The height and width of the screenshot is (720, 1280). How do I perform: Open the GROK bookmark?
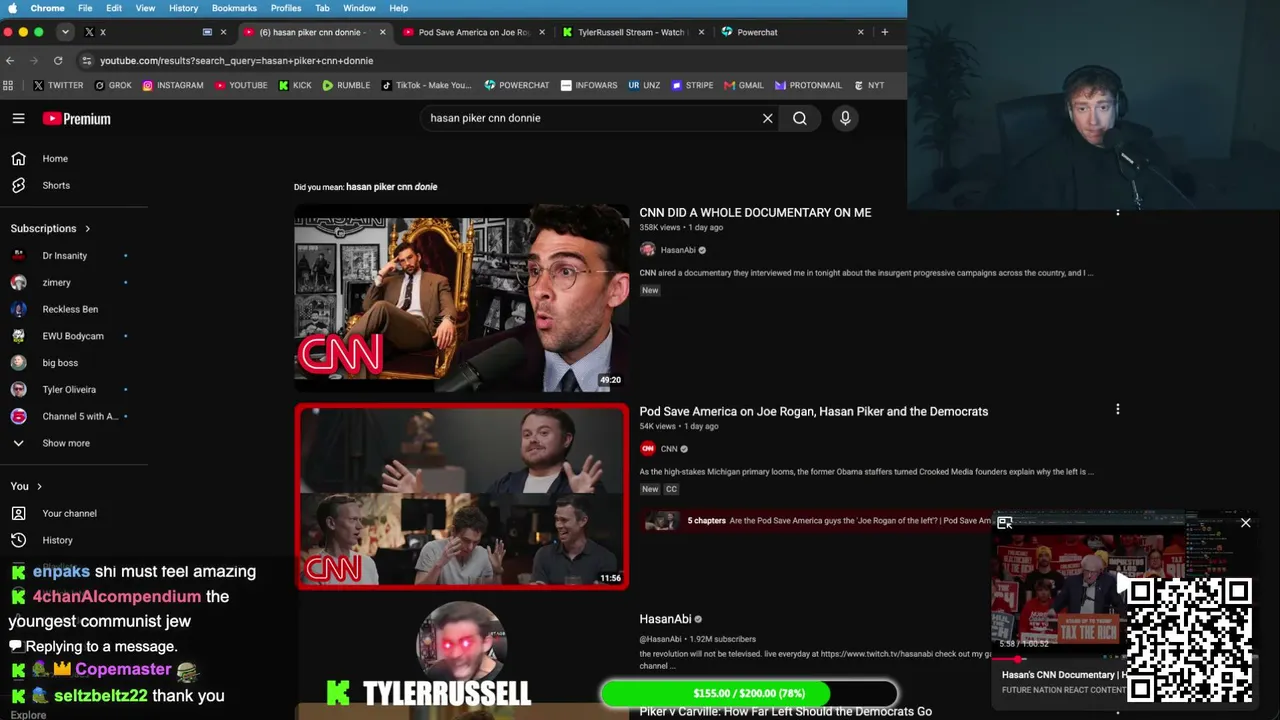(x=113, y=85)
